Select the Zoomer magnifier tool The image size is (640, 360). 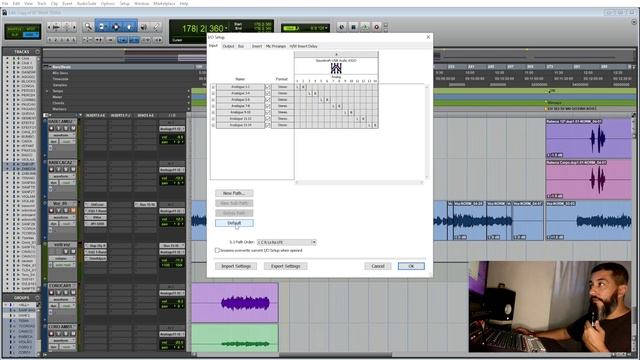tap(89, 27)
